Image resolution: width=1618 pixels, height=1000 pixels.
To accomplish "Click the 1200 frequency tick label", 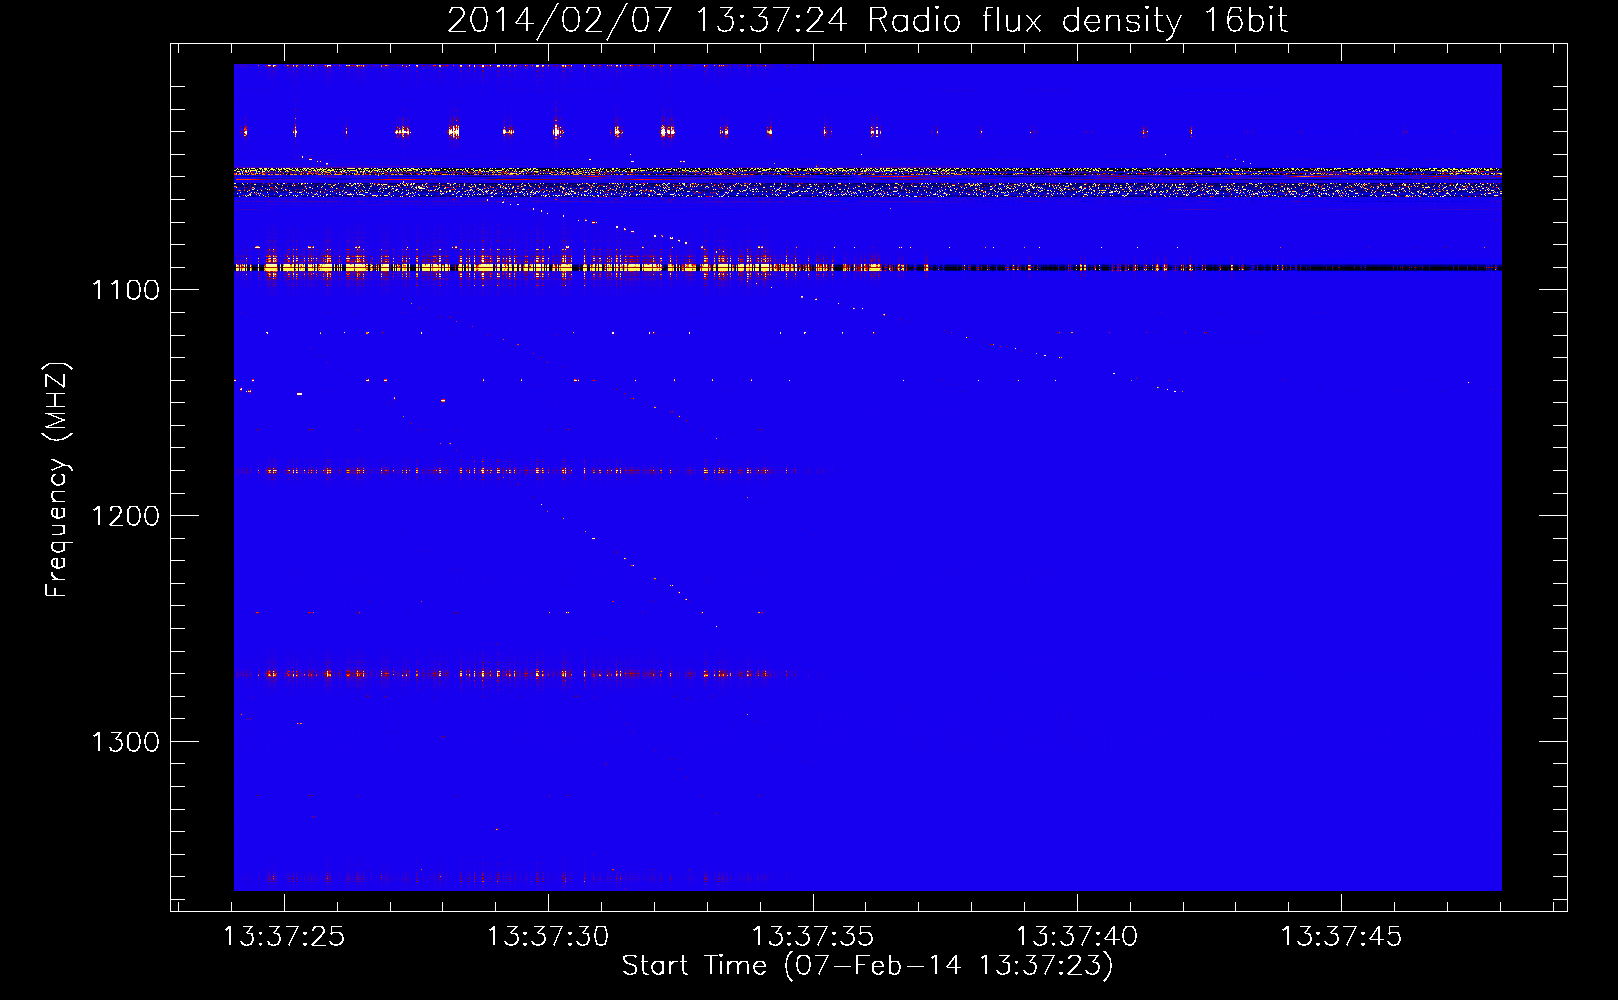I will point(125,516).
